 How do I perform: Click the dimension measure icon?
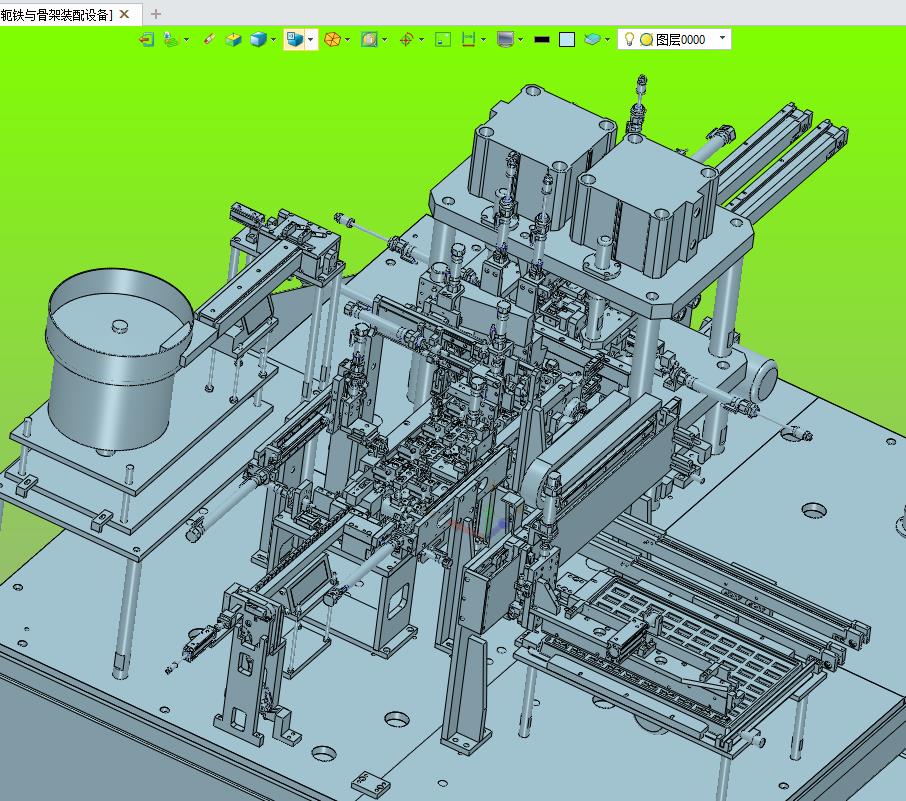pyautogui.click(x=468, y=39)
